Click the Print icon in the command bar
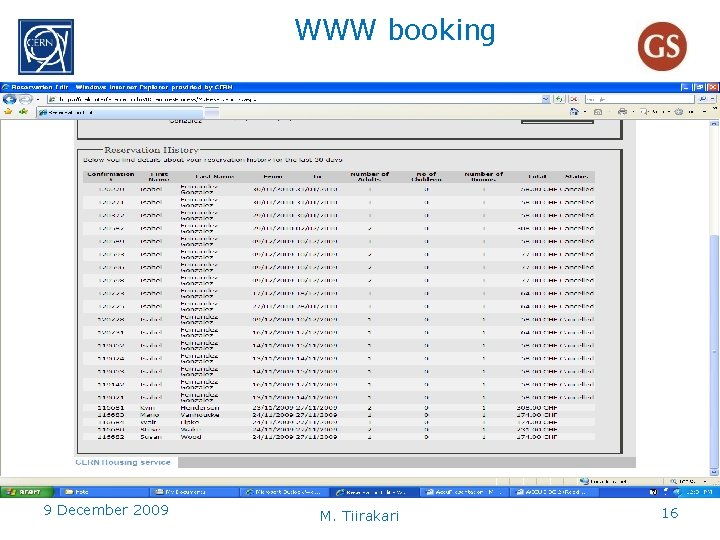The height and width of the screenshot is (540, 720). [622, 112]
